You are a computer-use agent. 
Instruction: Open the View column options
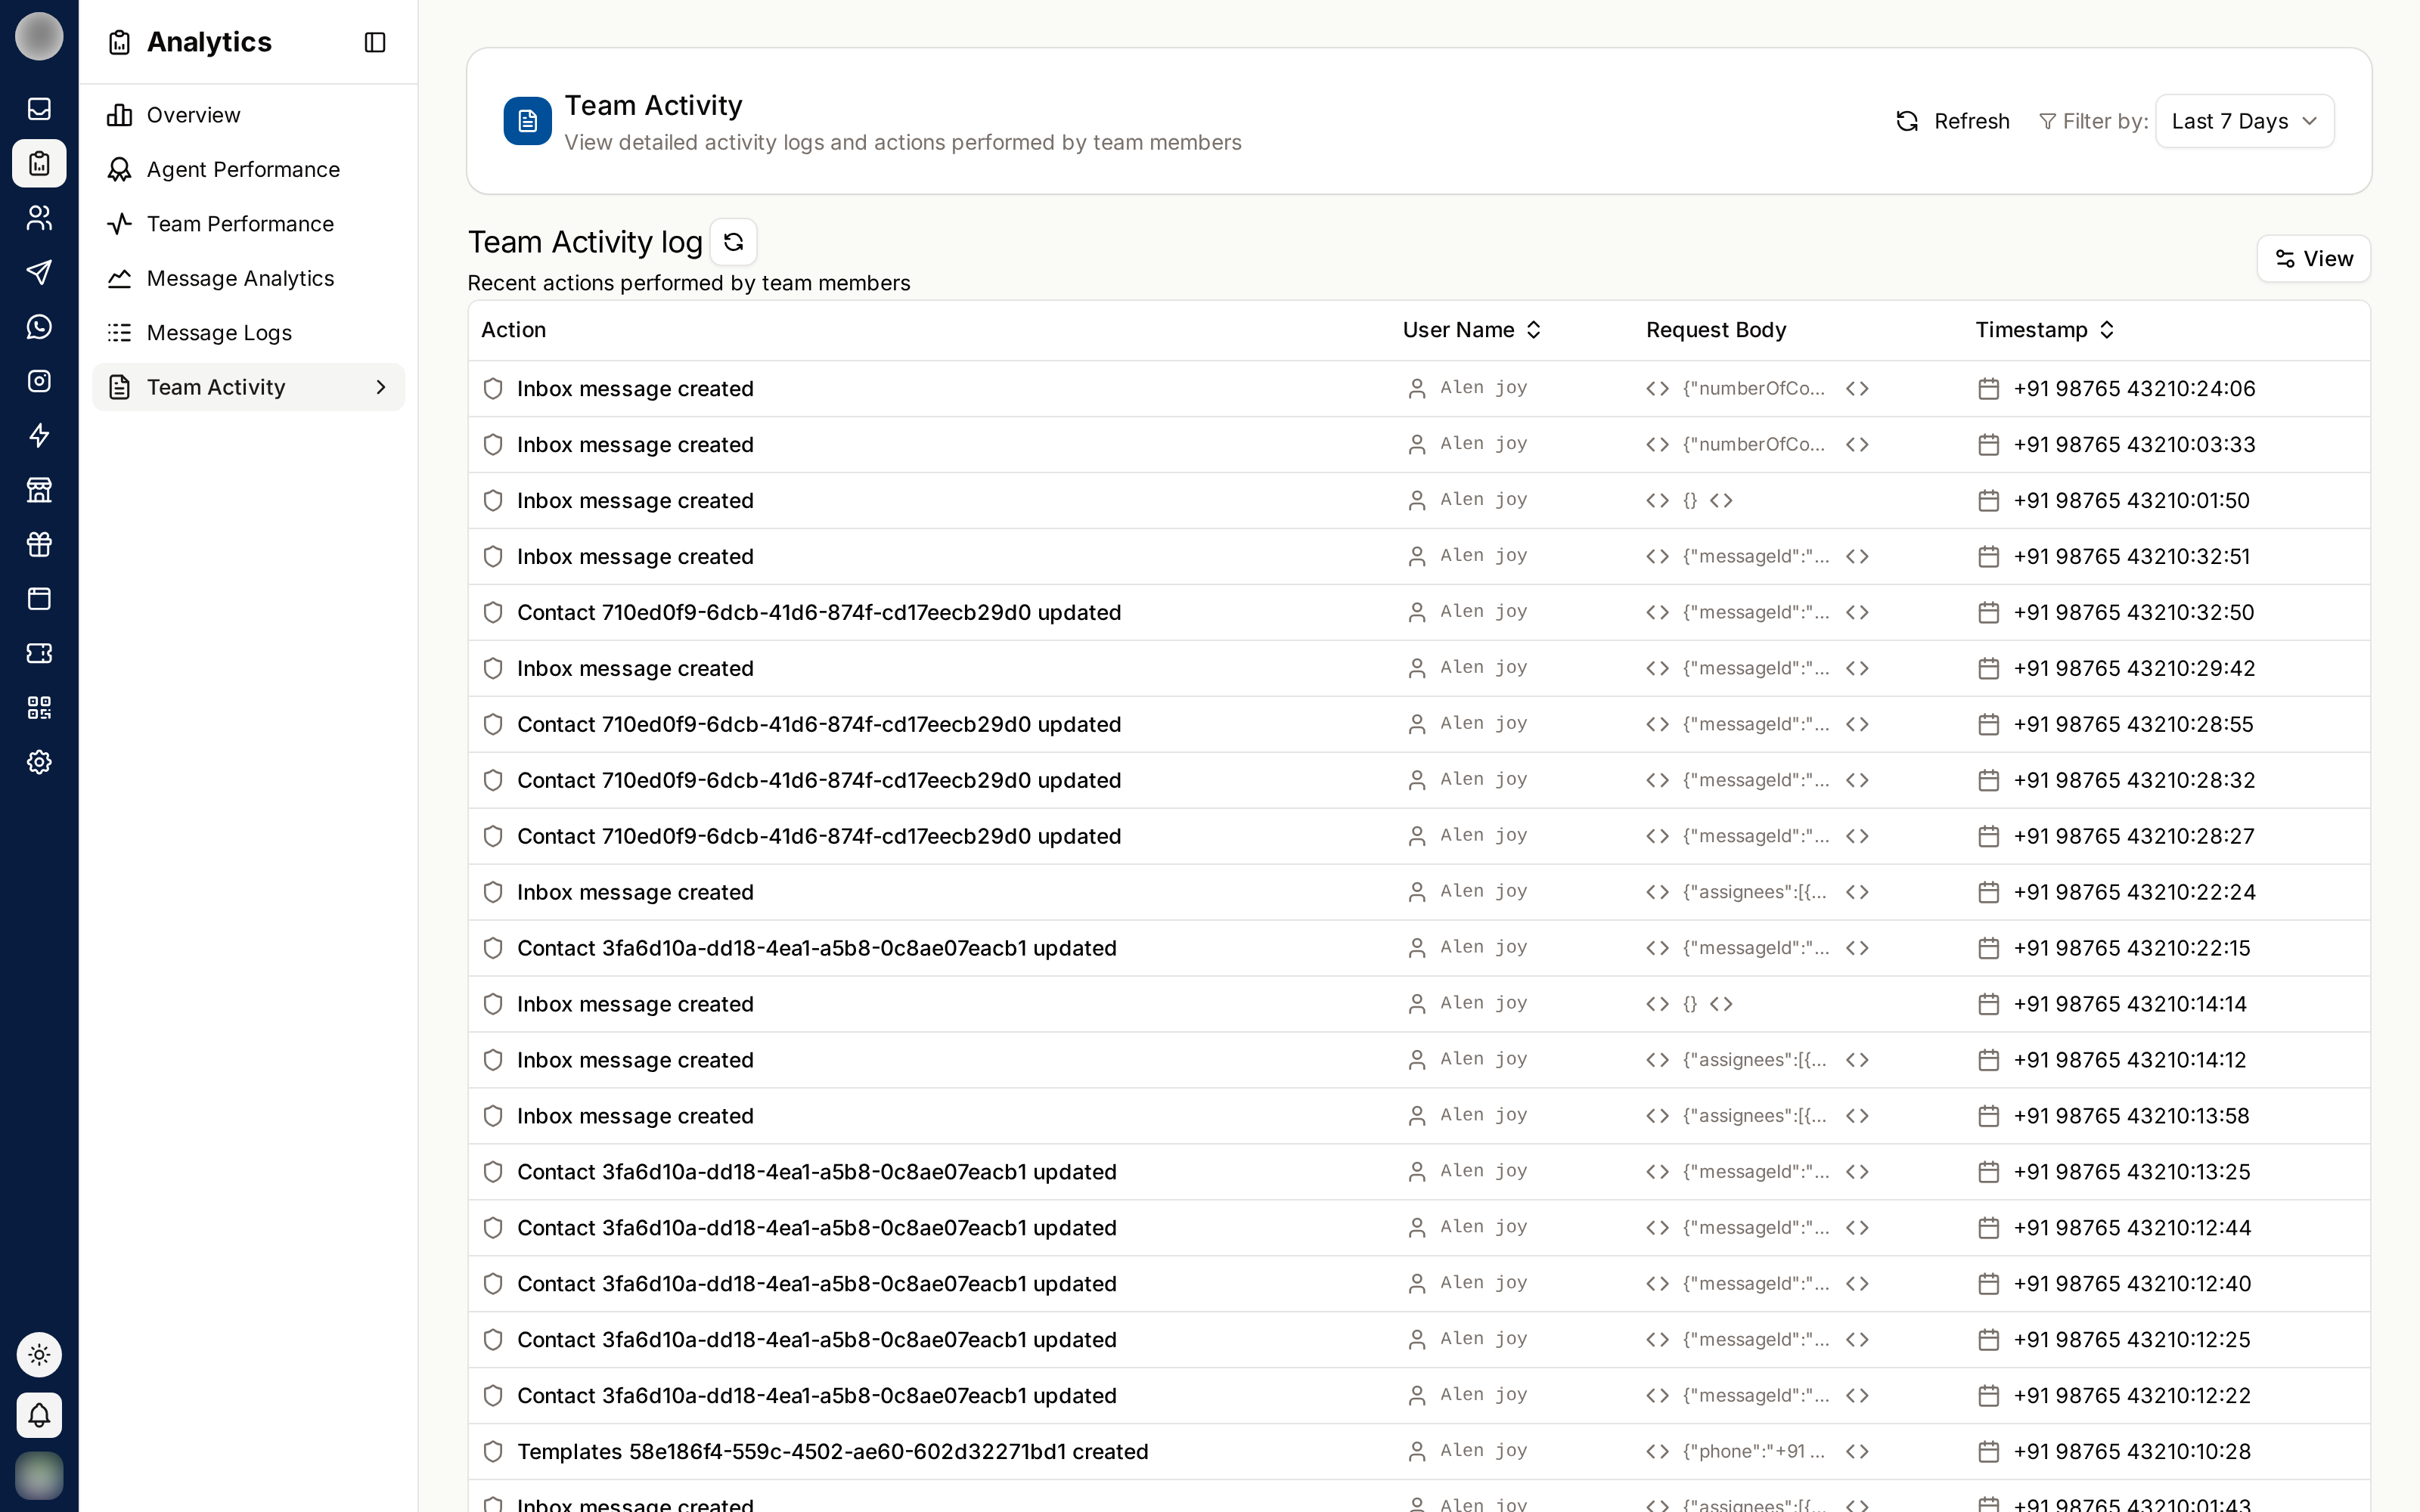point(2313,259)
